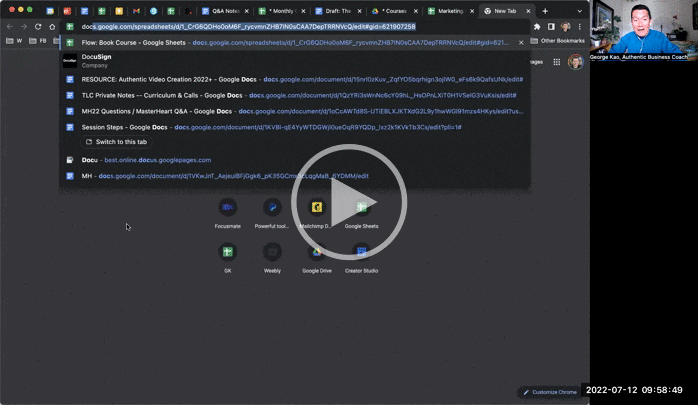Image resolution: width=698 pixels, height=405 pixels.
Task: Open the Mailchimp shortcut
Action: click(317, 213)
